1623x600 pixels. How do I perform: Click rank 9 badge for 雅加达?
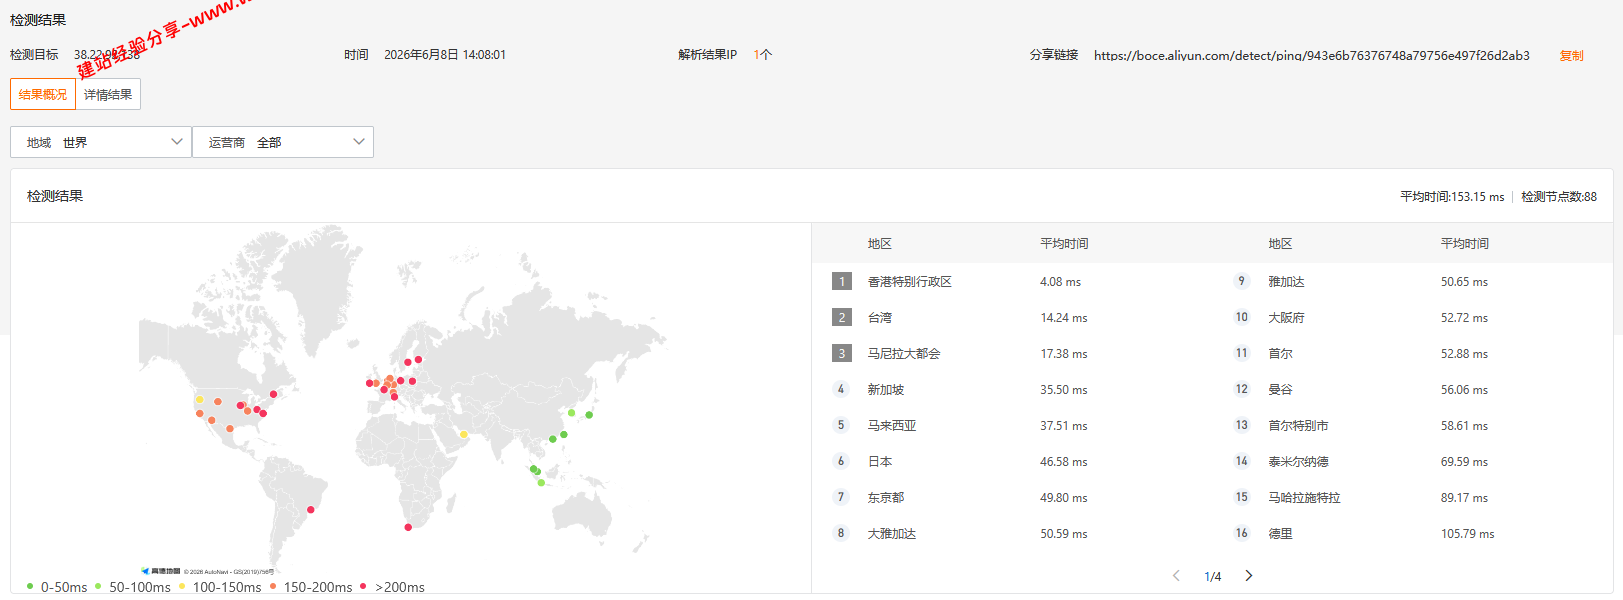pos(1242,281)
